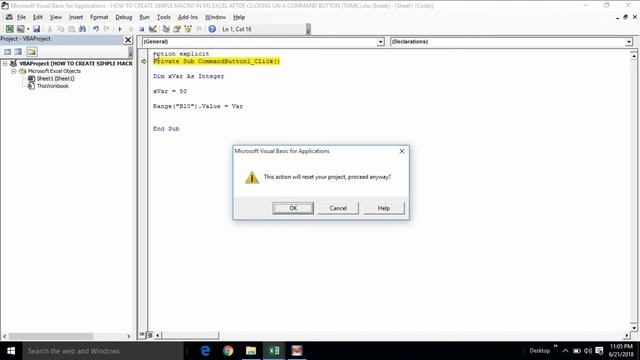Click the 'End Sub' code line
Viewport: 640px width, 360px height.
(166, 129)
